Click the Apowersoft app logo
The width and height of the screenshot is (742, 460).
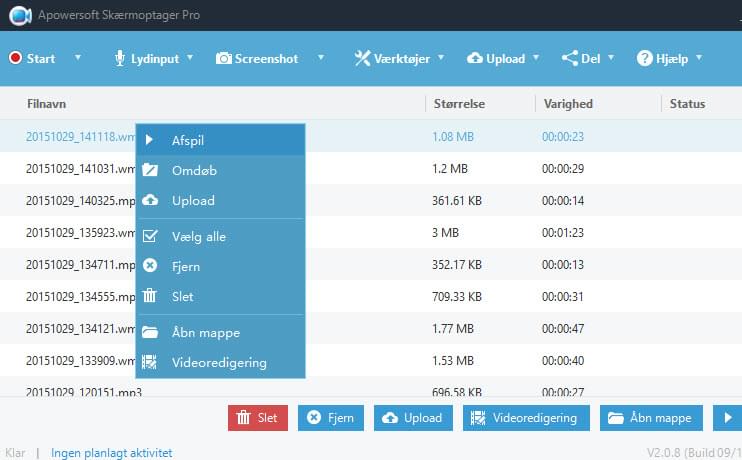[19, 15]
